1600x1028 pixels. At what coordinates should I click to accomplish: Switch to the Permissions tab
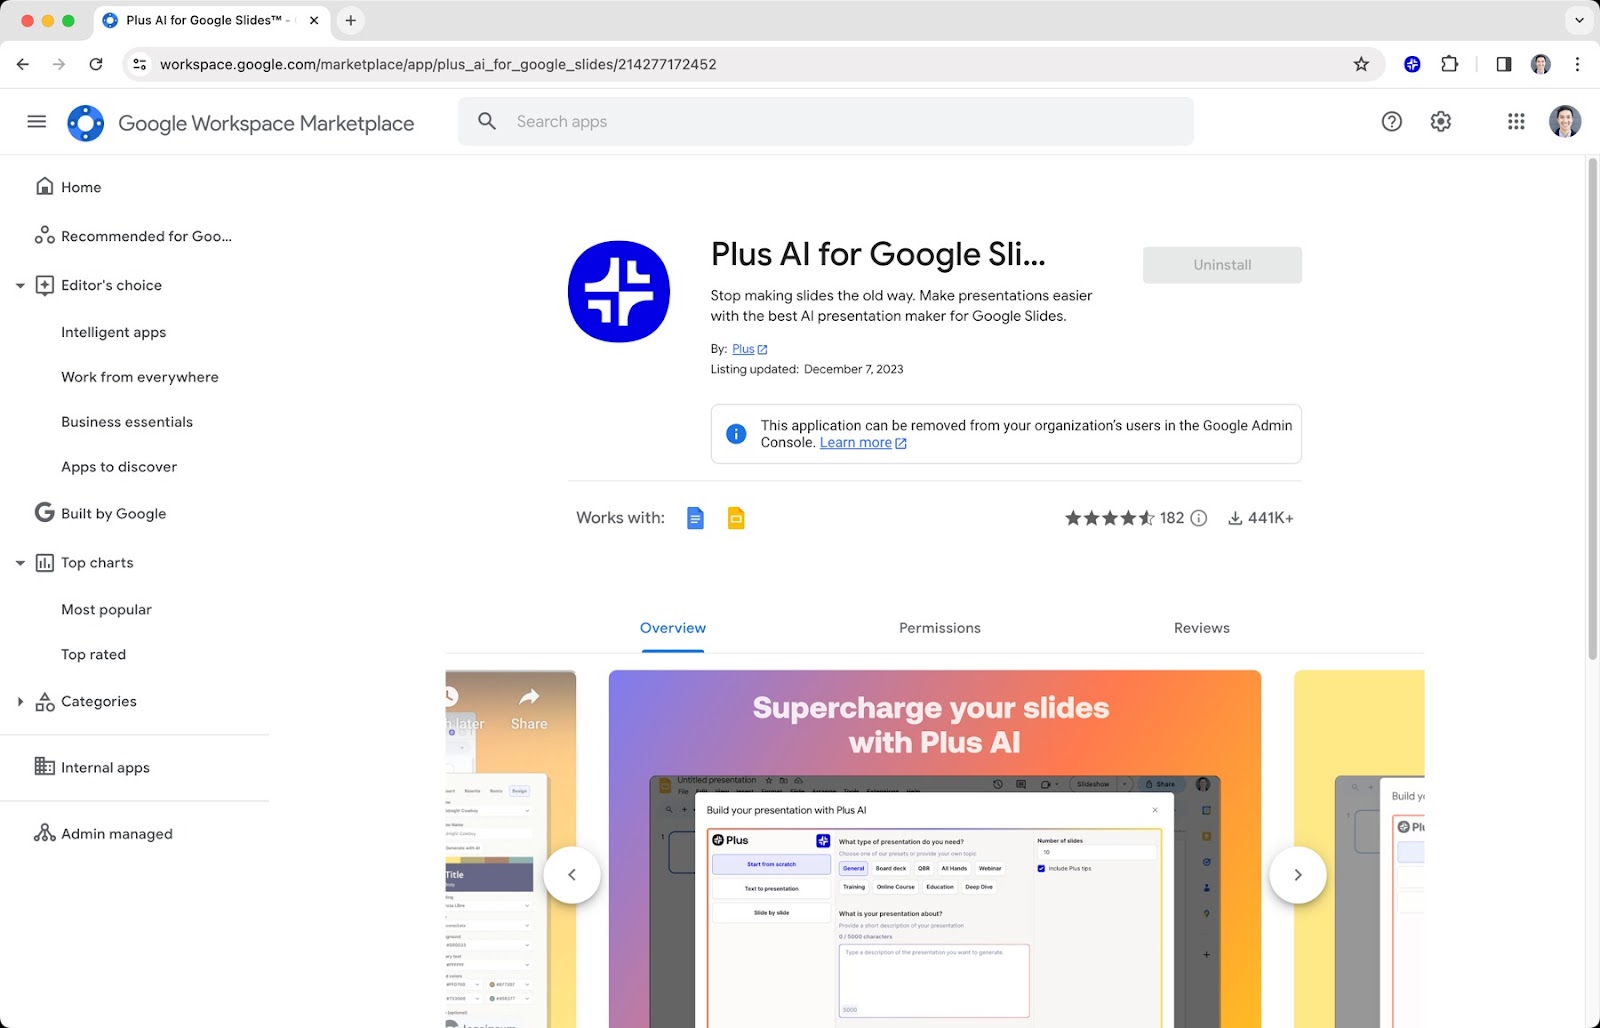click(940, 628)
